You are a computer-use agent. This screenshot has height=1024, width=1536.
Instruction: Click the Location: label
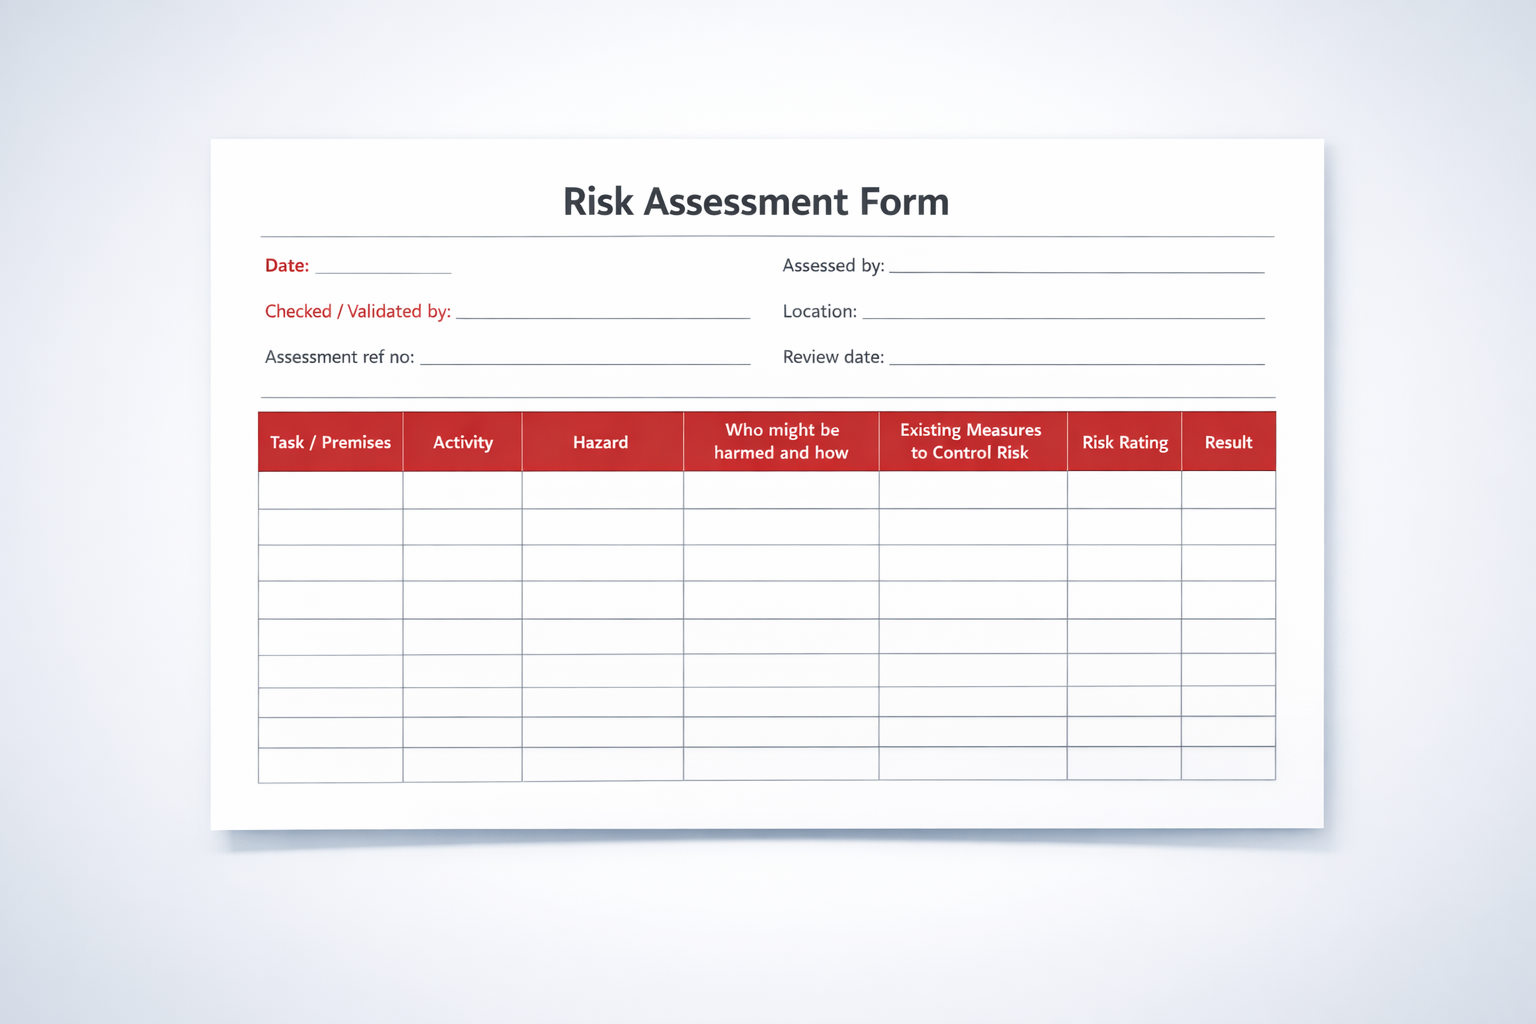click(x=820, y=312)
